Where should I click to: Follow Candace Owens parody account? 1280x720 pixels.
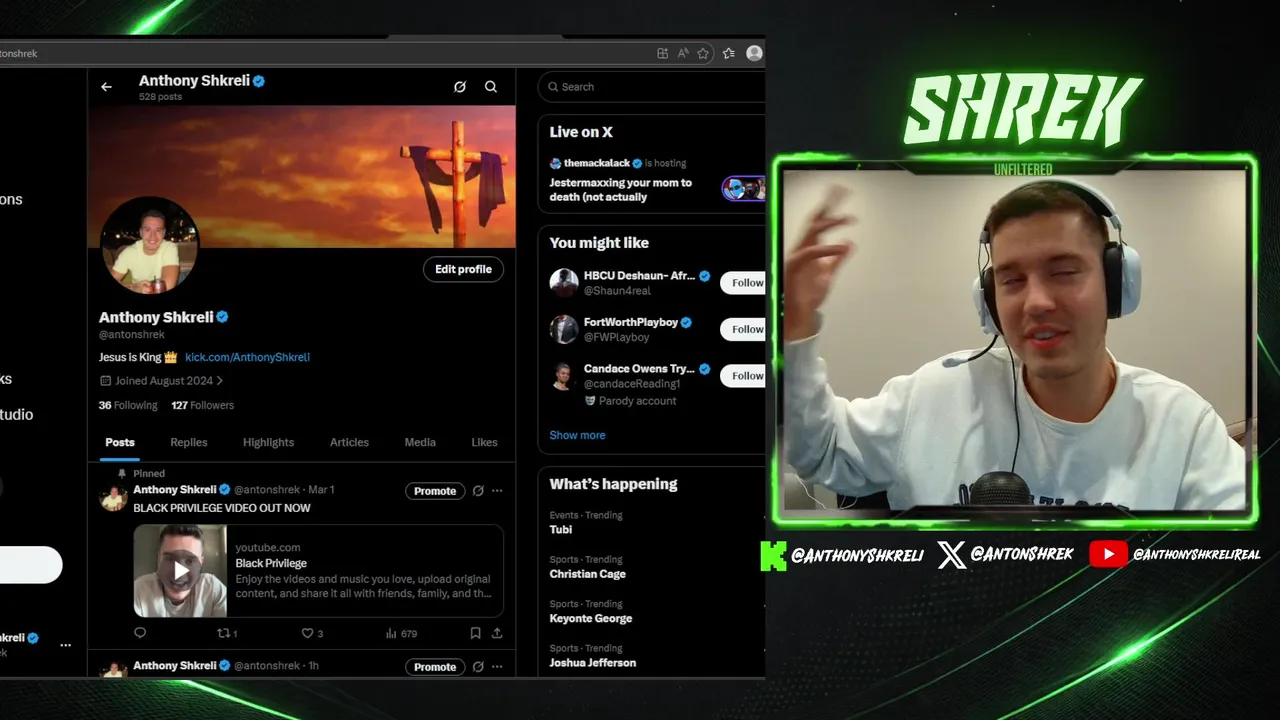[745, 376]
